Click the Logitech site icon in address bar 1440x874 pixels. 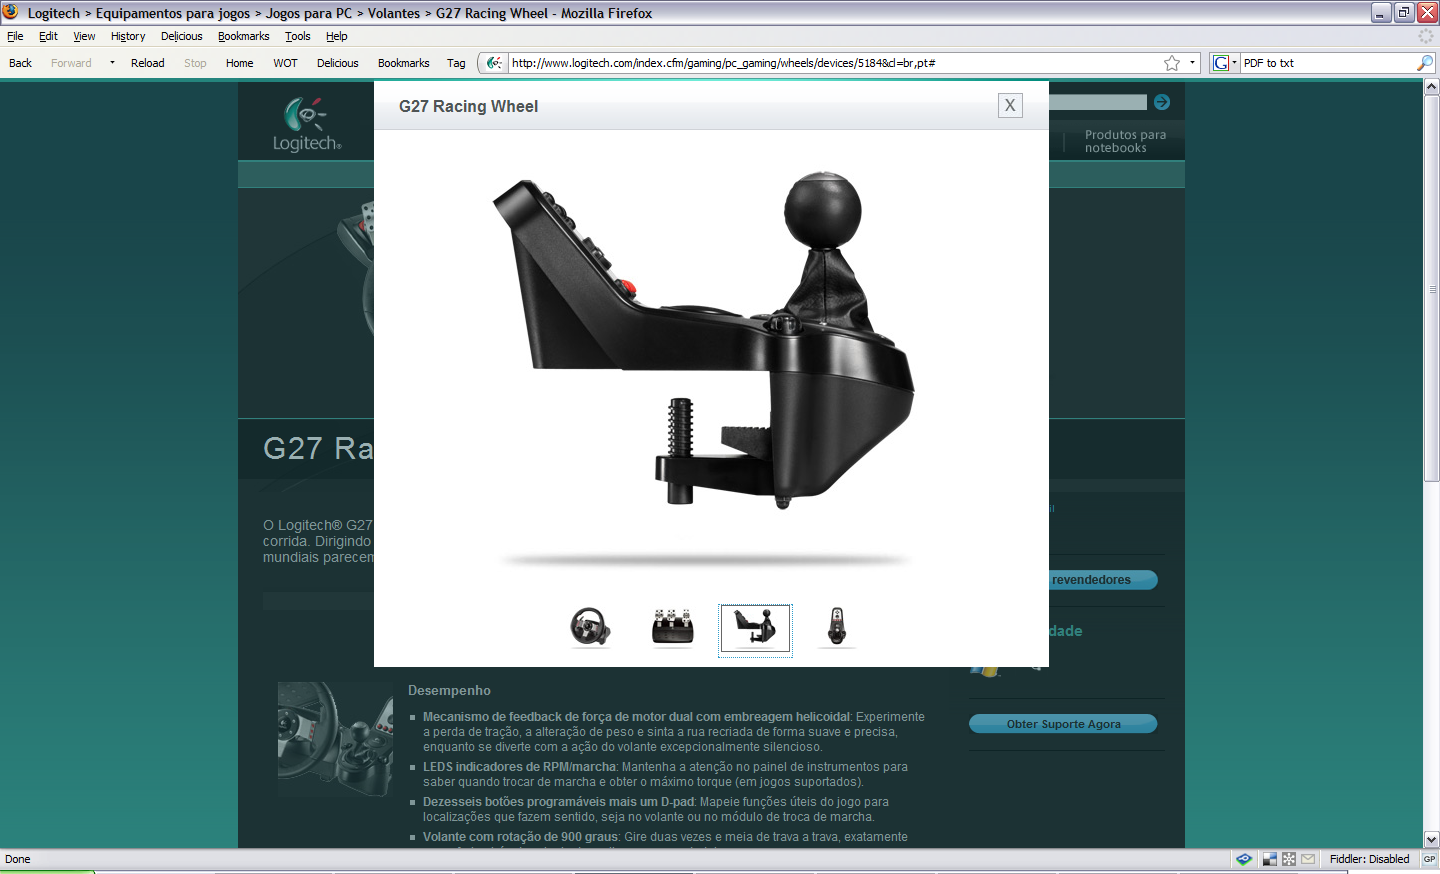(x=494, y=63)
